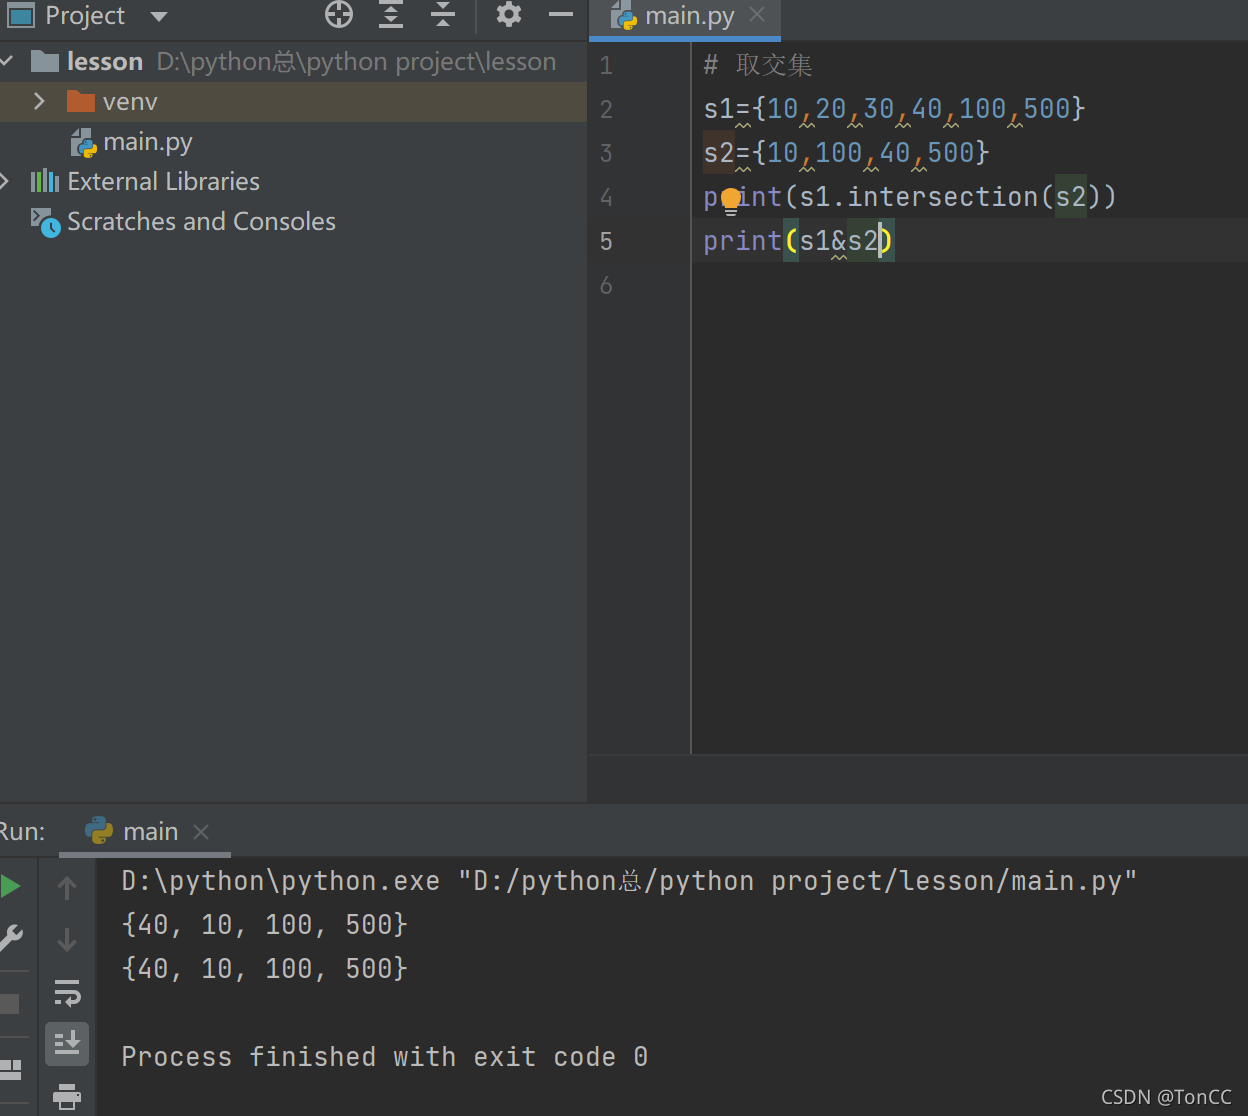This screenshot has width=1248, height=1116.
Task: Toggle Scroll to End in run console
Action: [67, 1044]
